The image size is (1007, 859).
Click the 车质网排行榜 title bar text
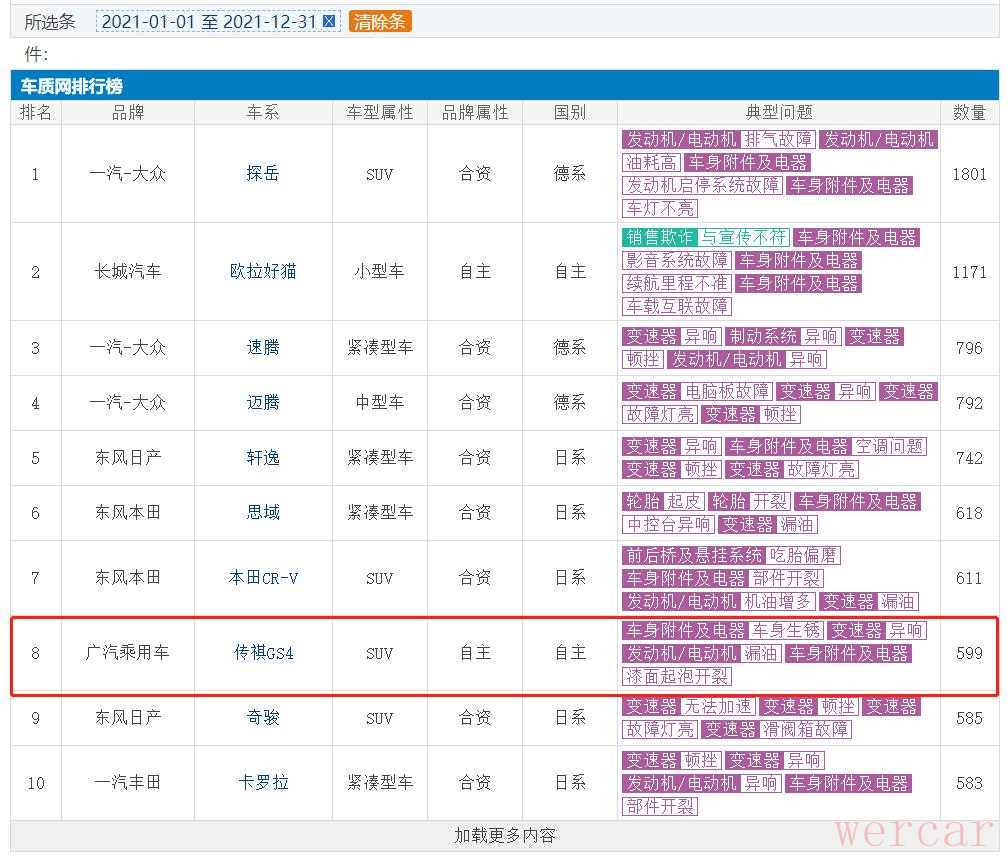71,86
